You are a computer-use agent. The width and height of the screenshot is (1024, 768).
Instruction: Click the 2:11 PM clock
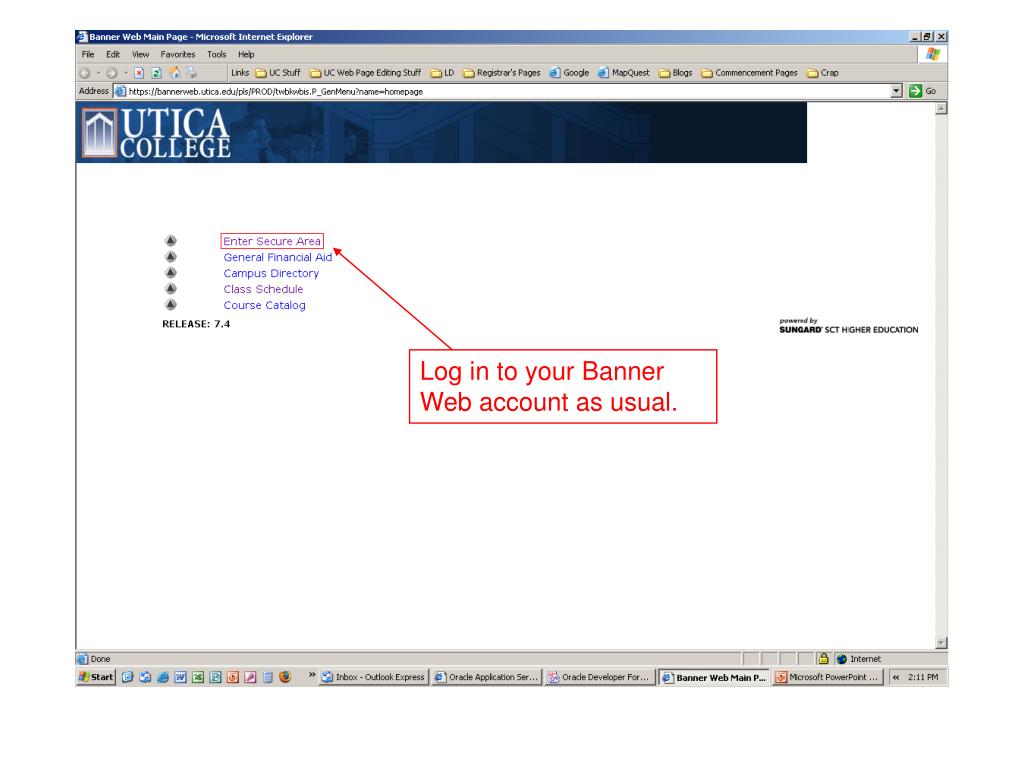[x=923, y=677]
